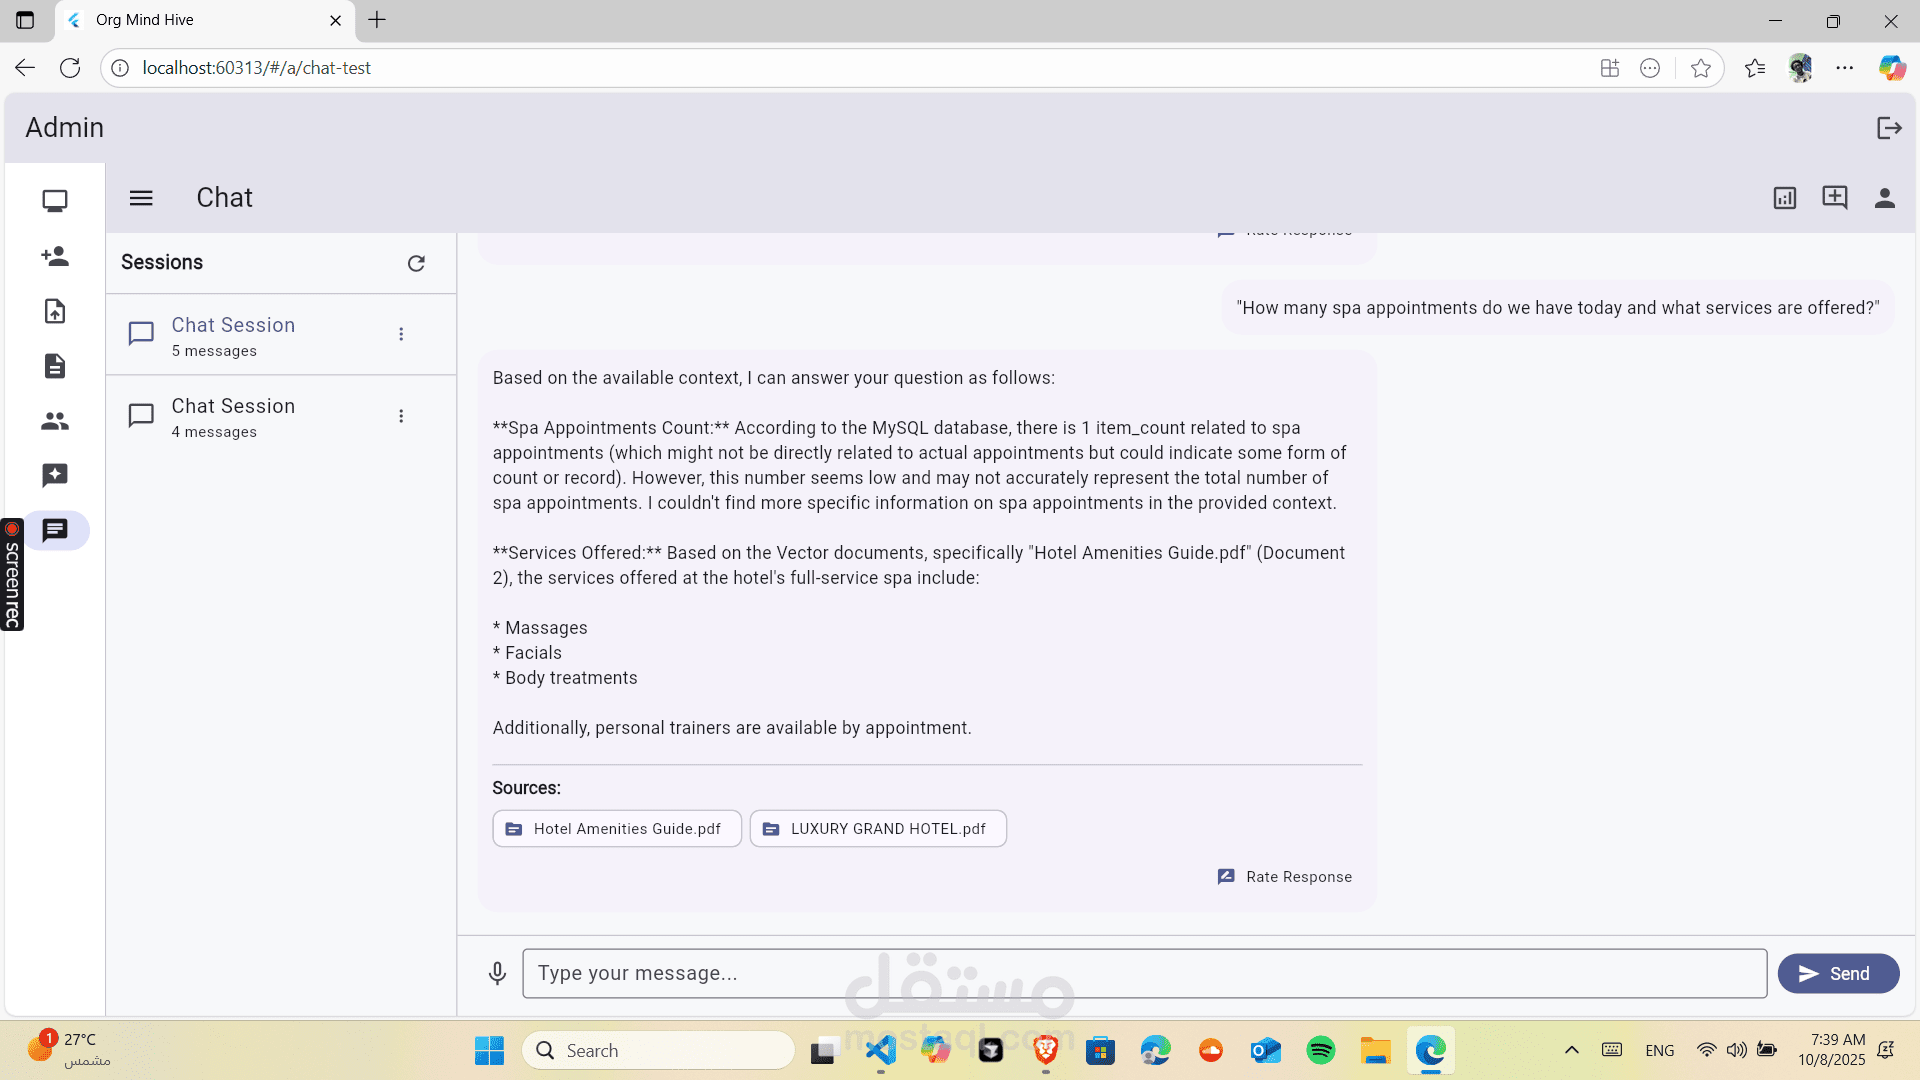Open the add user sidebar icon

[x=55, y=256]
